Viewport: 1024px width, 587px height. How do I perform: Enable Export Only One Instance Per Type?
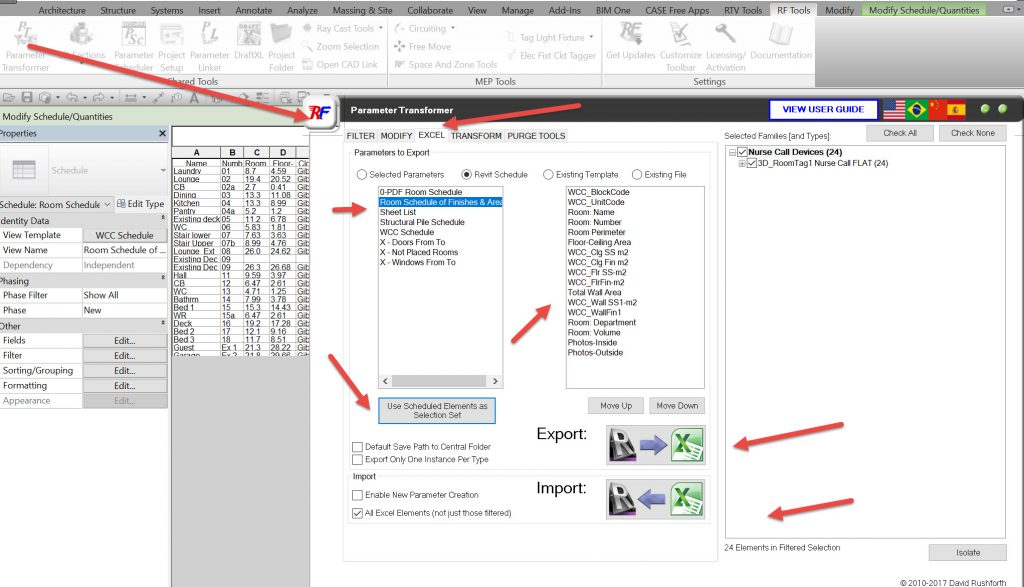click(358, 460)
